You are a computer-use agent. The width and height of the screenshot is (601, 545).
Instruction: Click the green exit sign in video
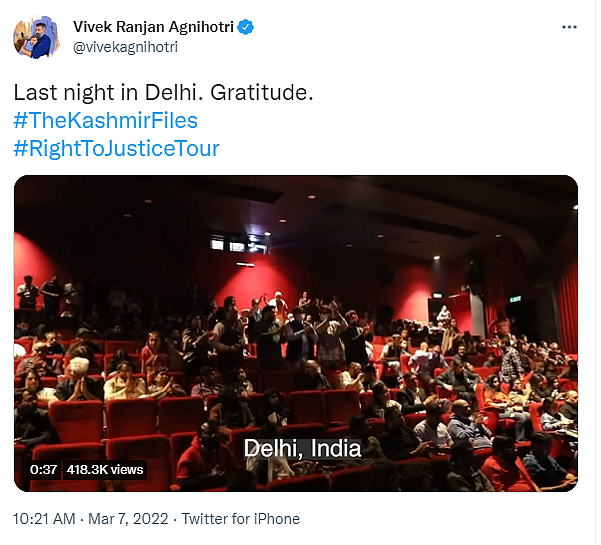click(x=515, y=299)
